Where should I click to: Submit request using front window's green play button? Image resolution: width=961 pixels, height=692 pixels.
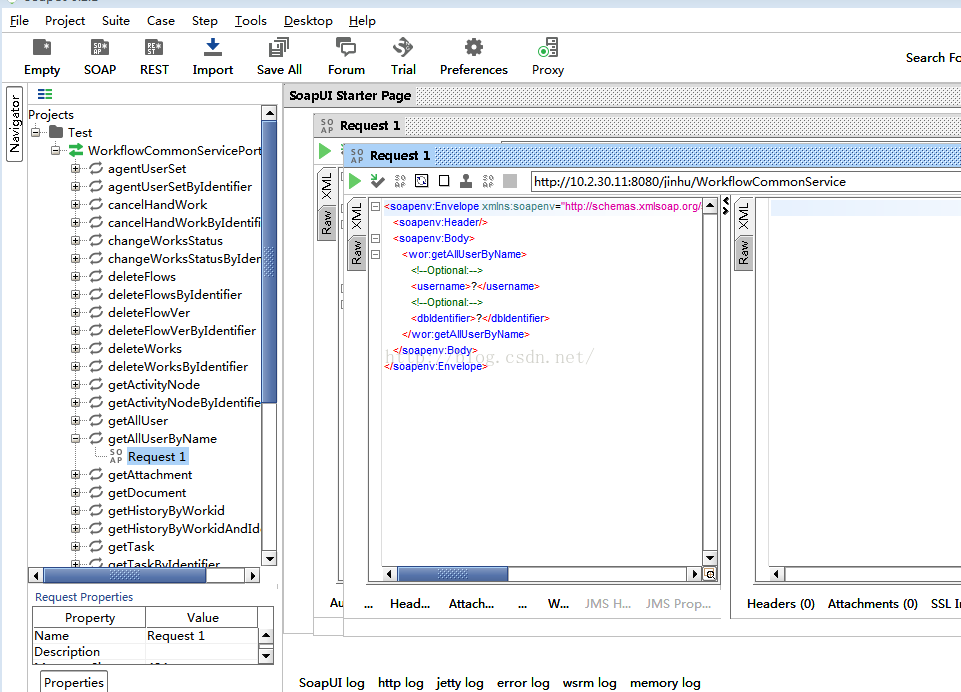pos(355,181)
